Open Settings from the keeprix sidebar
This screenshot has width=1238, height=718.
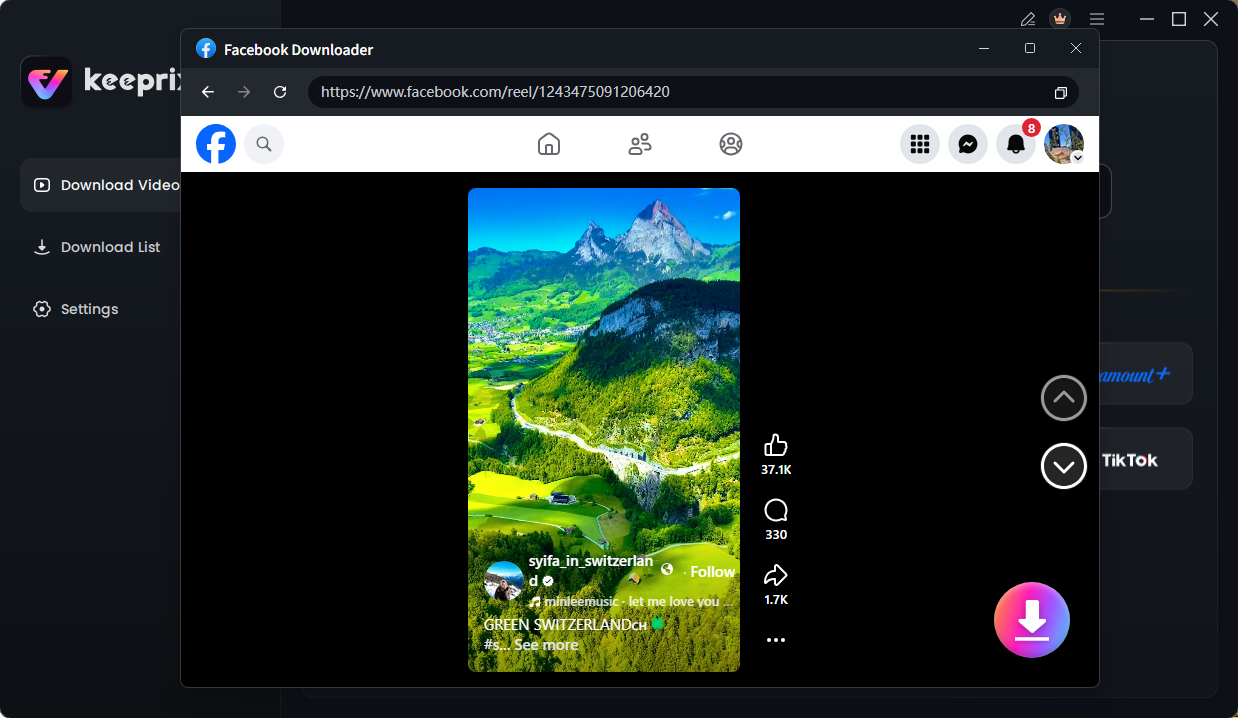[89, 308]
